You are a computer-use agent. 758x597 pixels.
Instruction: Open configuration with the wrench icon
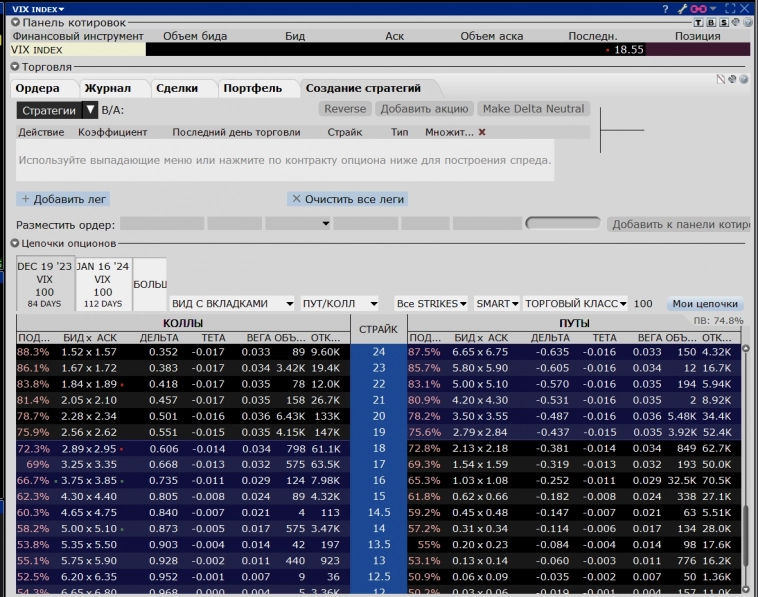coord(681,8)
